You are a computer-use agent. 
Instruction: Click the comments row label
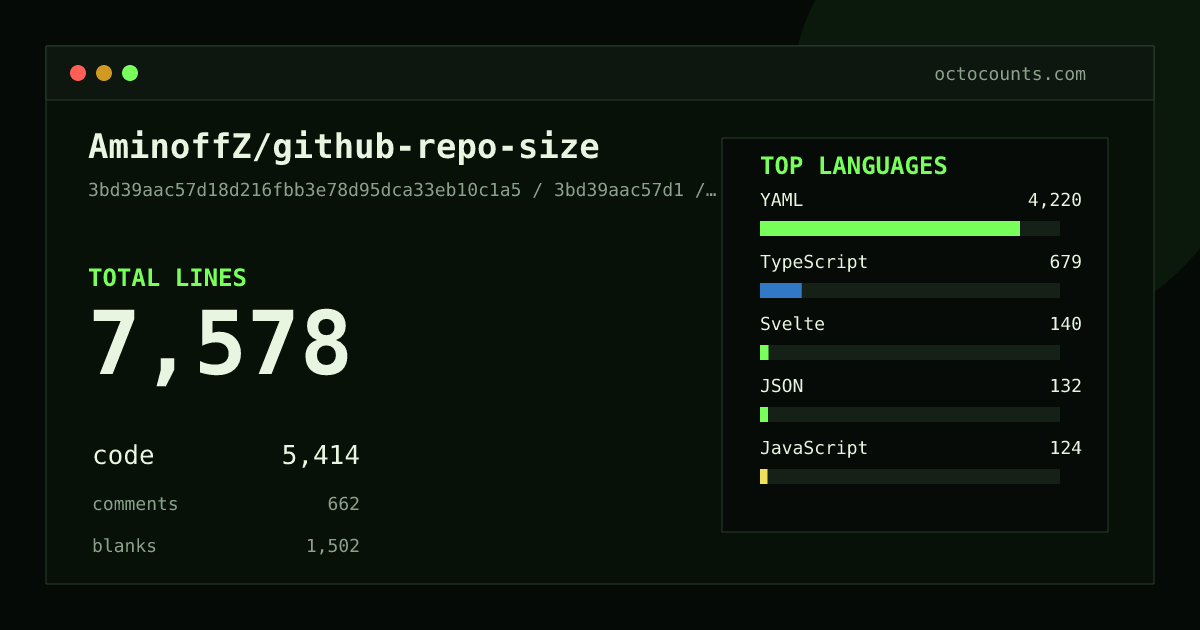pyautogui.click(x=135, y=504)
